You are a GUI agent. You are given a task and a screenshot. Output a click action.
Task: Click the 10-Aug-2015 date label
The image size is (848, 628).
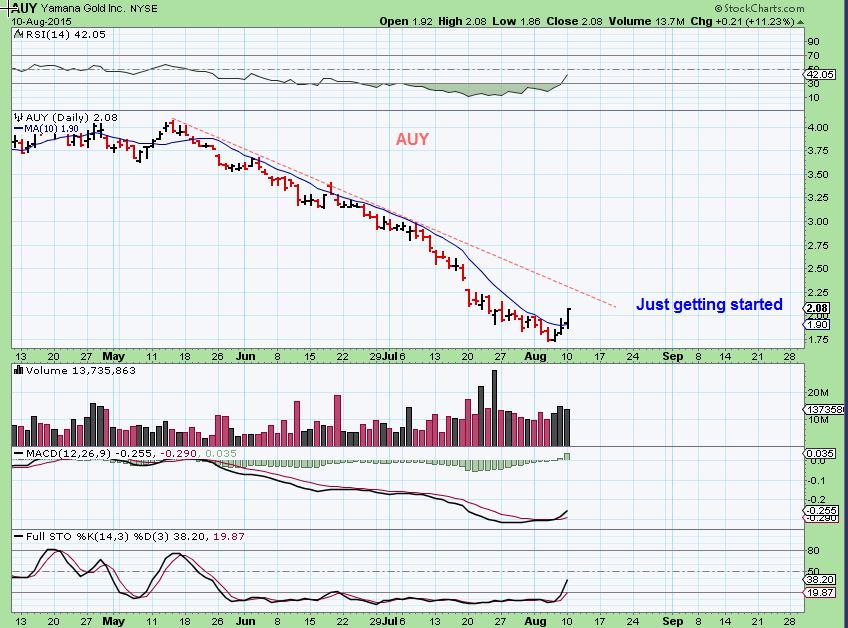point(42,22)
